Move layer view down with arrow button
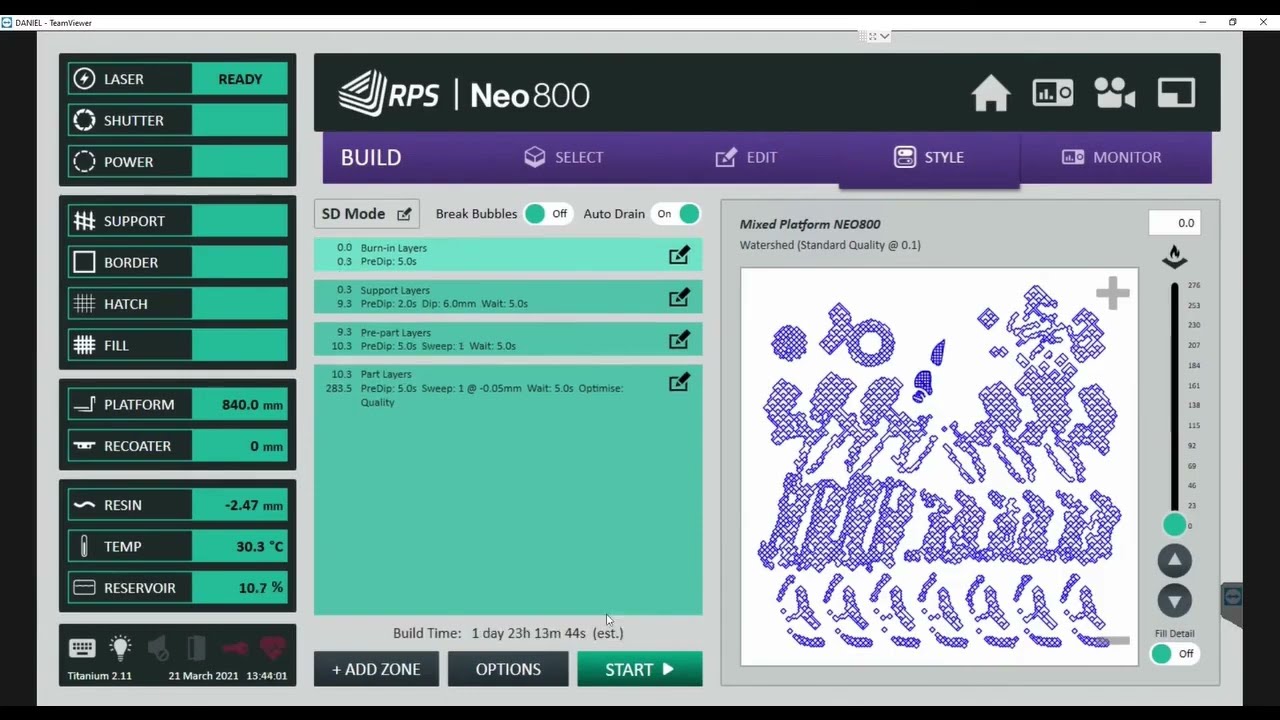Viewport: 1280px width, 720px height. 1175,600
